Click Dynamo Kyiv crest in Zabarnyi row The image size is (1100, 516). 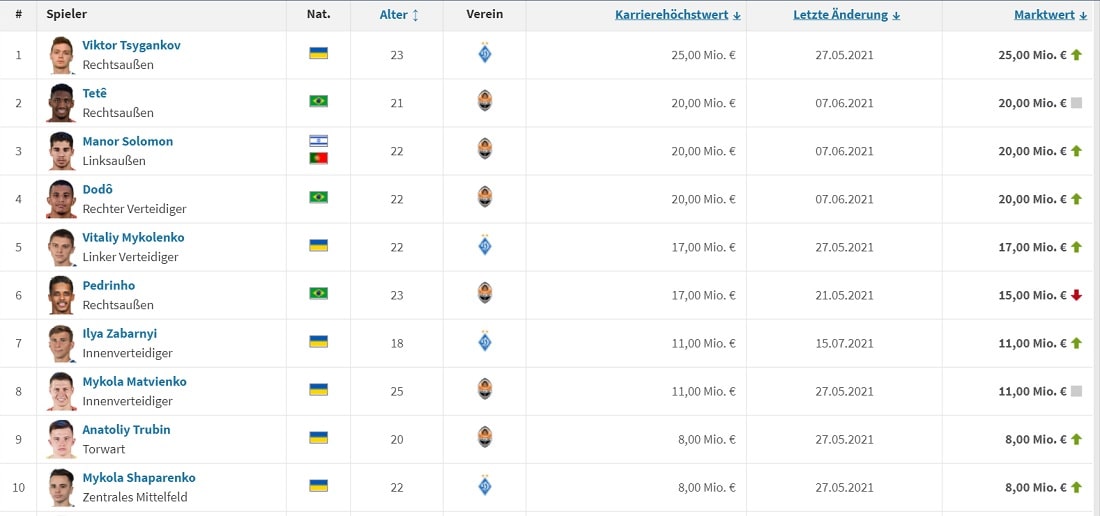pyautogui.click(x=485, y=342)
